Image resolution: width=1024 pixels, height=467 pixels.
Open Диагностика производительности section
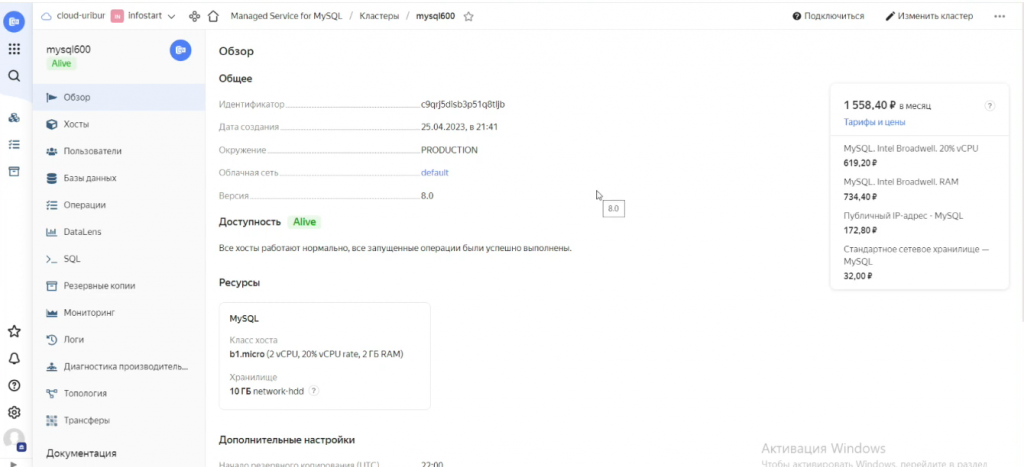(119, 366)
